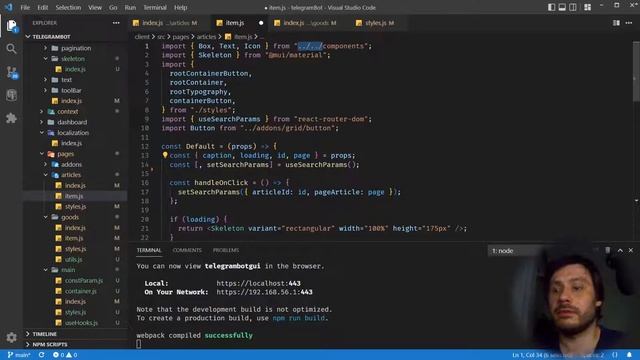Click the Explorer more actions ellipsis
The height and width of the screenshot is (360, 640).
[x=116, y=23]
